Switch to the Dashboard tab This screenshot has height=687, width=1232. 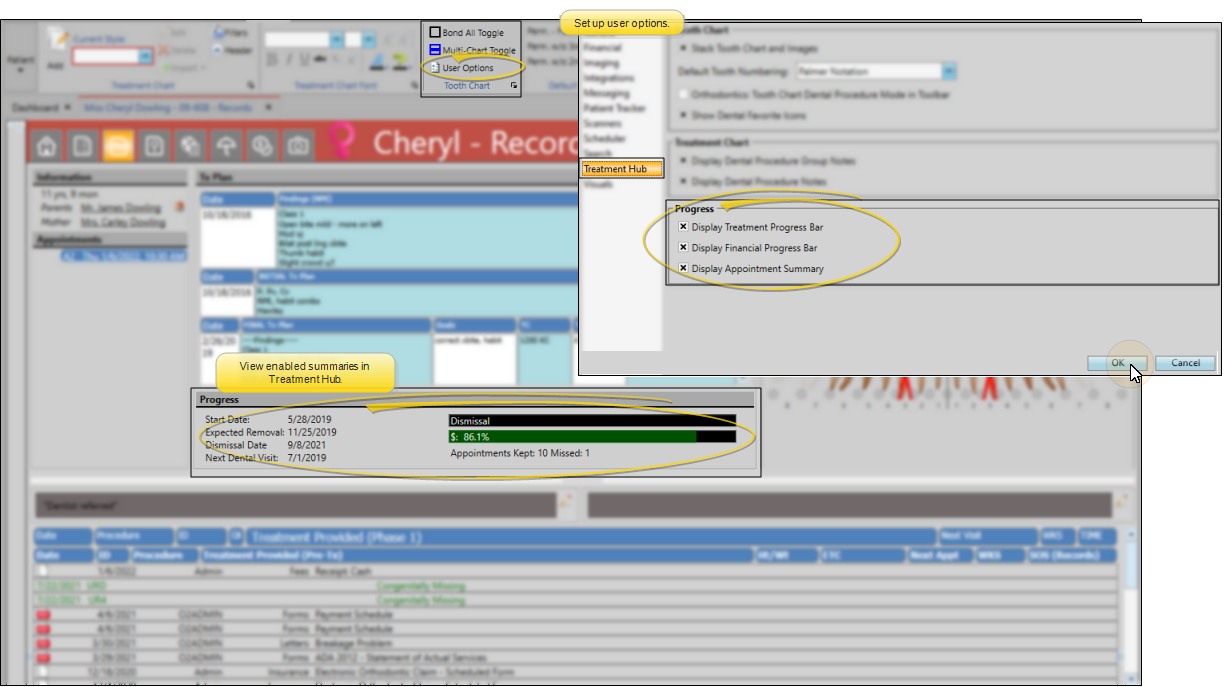pyautogui.click(x=35, y=107)
